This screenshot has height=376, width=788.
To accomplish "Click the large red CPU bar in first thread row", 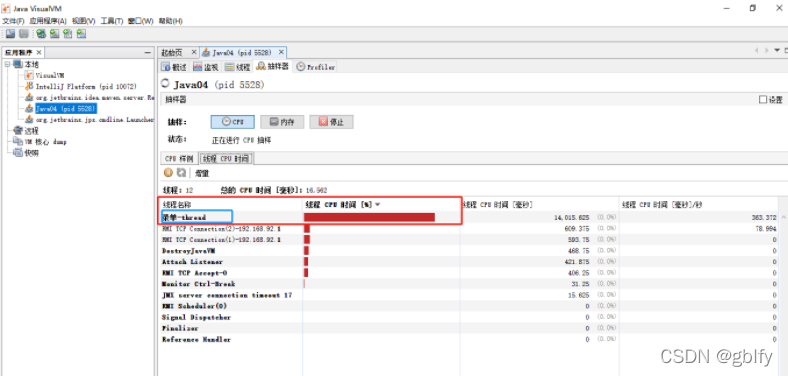I will coord(369,217).
